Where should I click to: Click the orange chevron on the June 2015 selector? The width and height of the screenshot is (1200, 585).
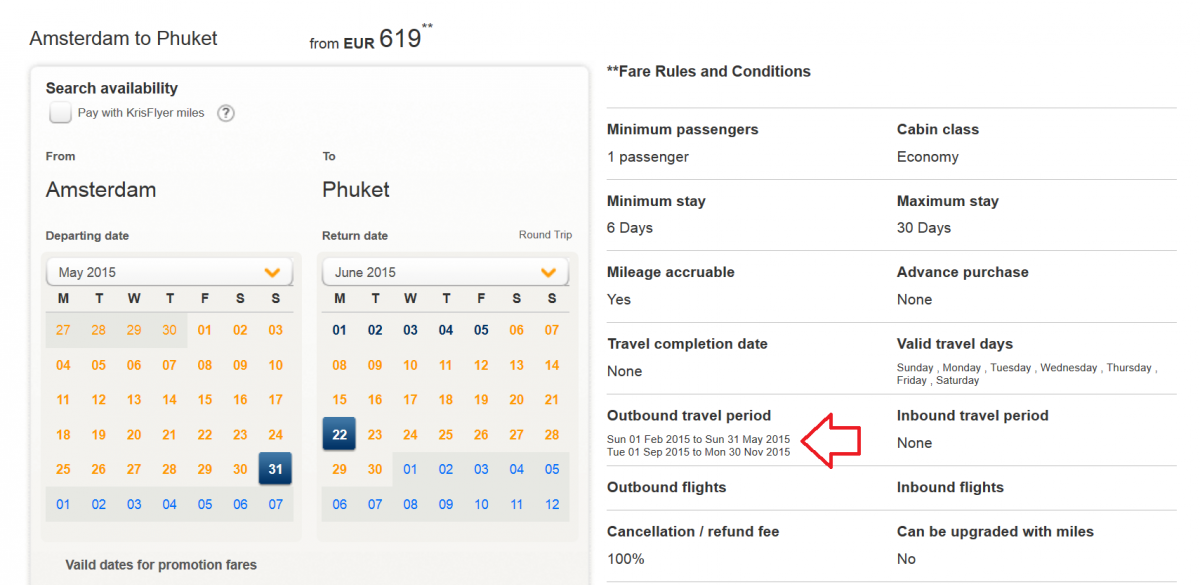click(548, 272)
